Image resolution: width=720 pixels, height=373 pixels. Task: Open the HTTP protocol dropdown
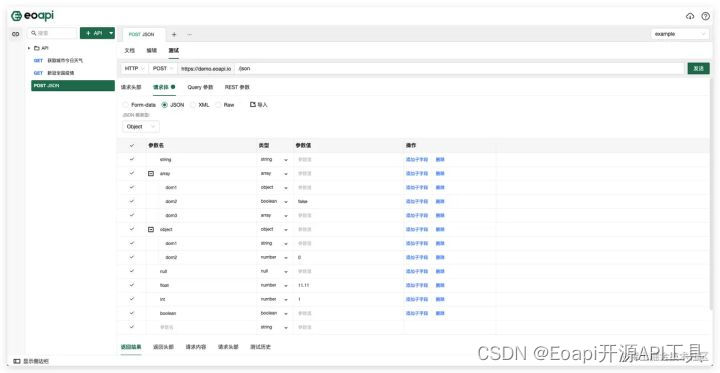pyautogui.click(x=135, y=68)
